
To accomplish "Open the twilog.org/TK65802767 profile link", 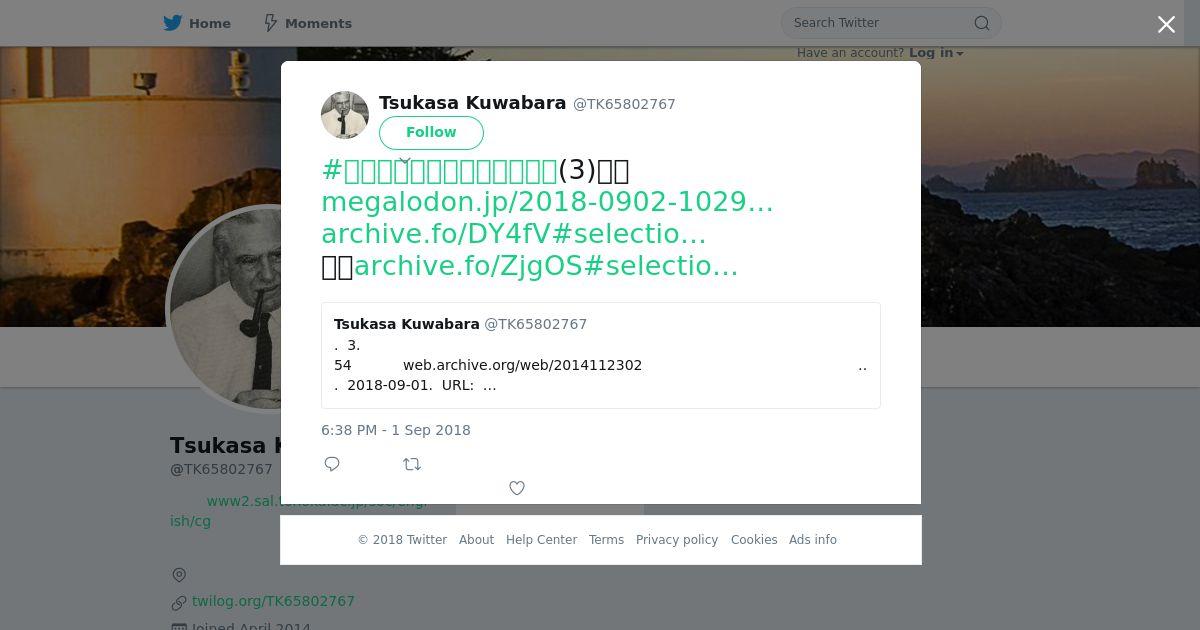I will pyautogui.click(x=273, y=601).
